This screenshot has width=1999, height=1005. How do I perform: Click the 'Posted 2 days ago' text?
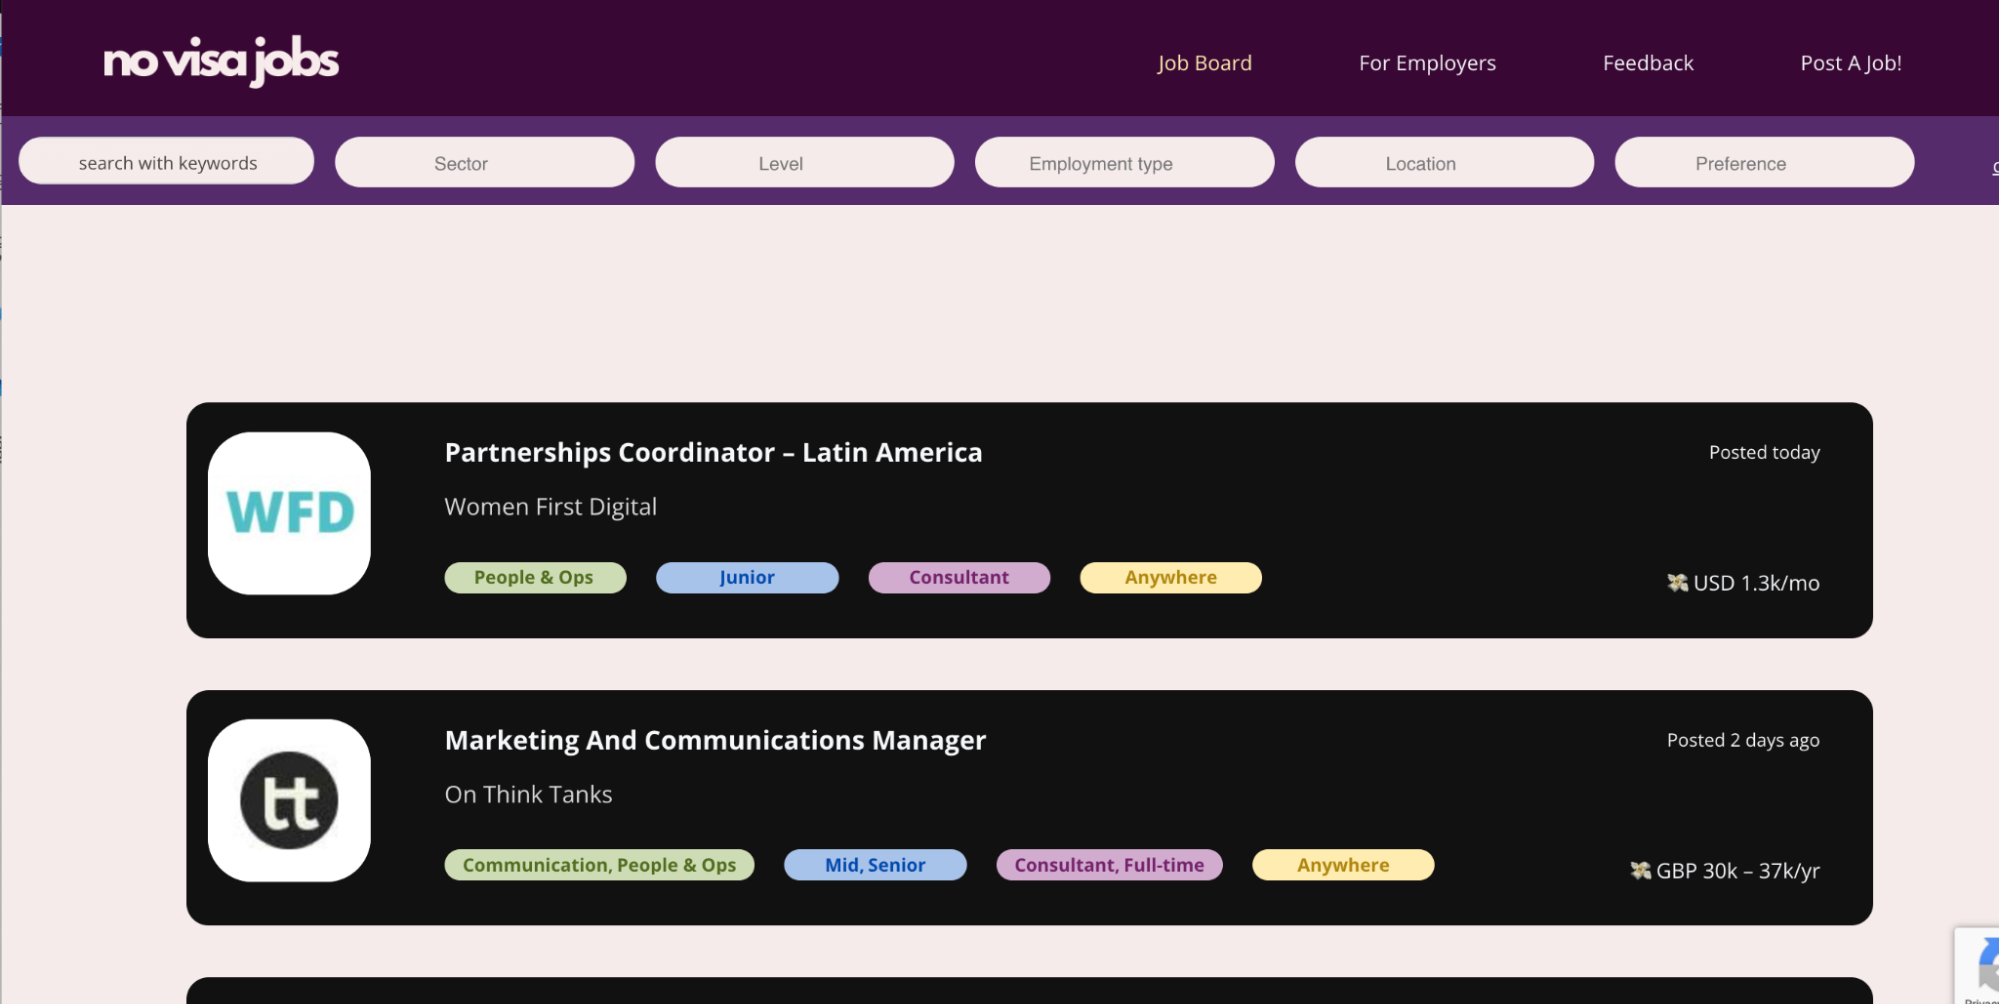[1743, 741]
